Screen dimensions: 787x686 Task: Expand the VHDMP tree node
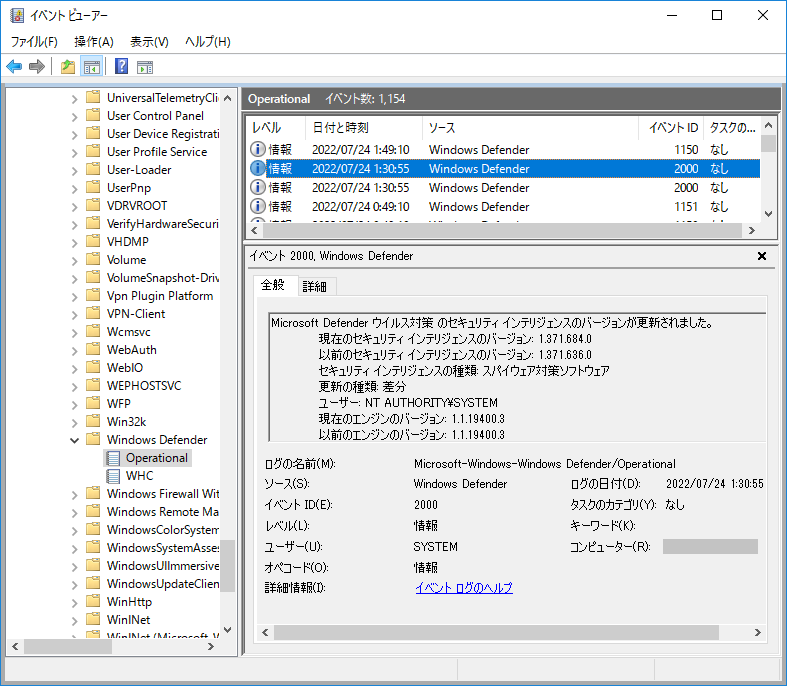pyautogui.click(x=74, y=242)
